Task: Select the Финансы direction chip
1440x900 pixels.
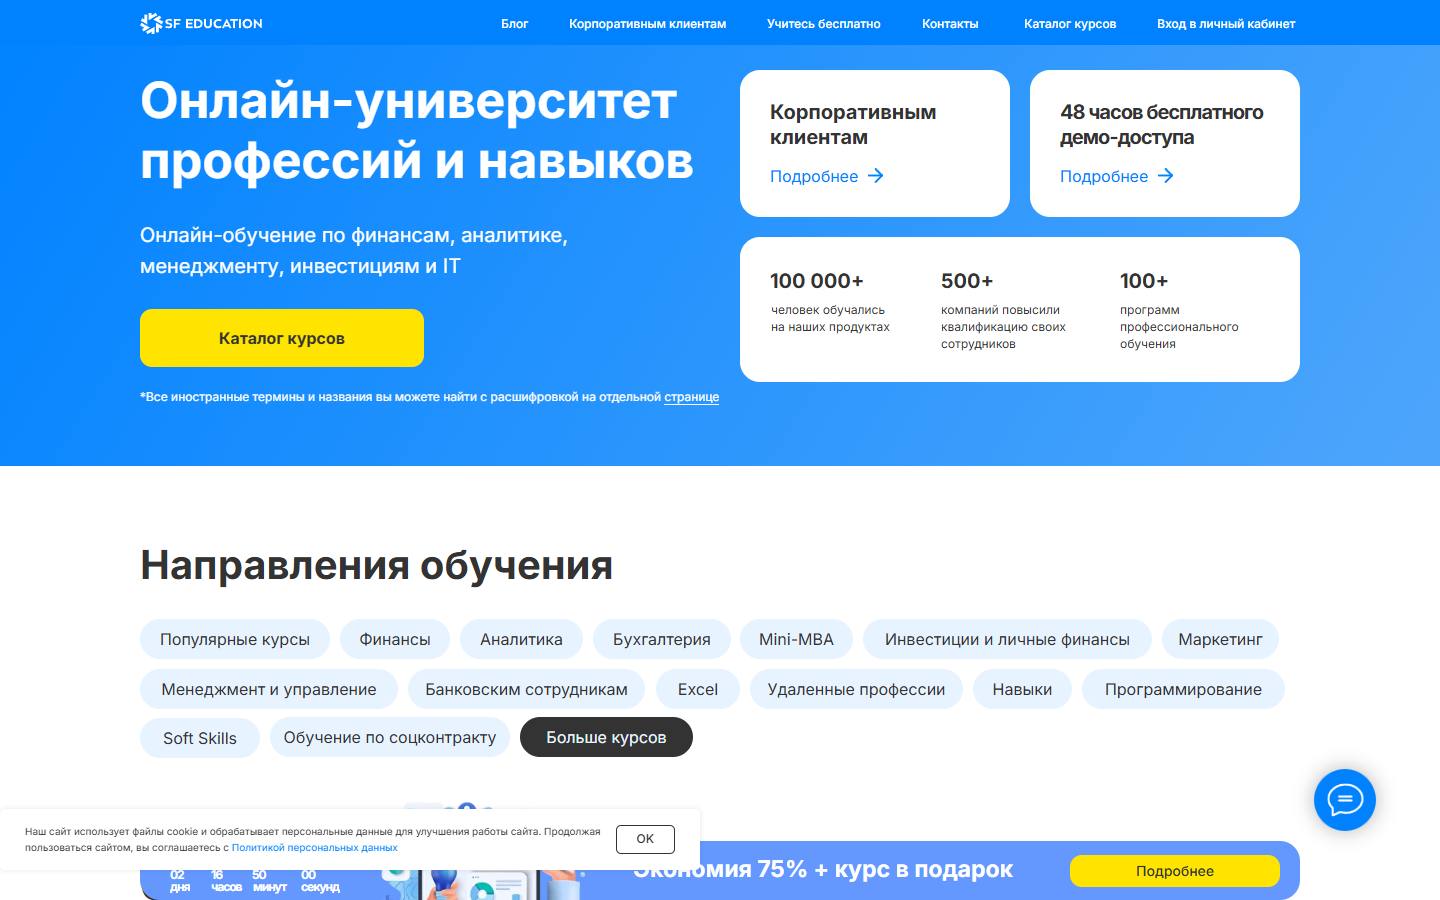Action: click(x=395, y=639)
